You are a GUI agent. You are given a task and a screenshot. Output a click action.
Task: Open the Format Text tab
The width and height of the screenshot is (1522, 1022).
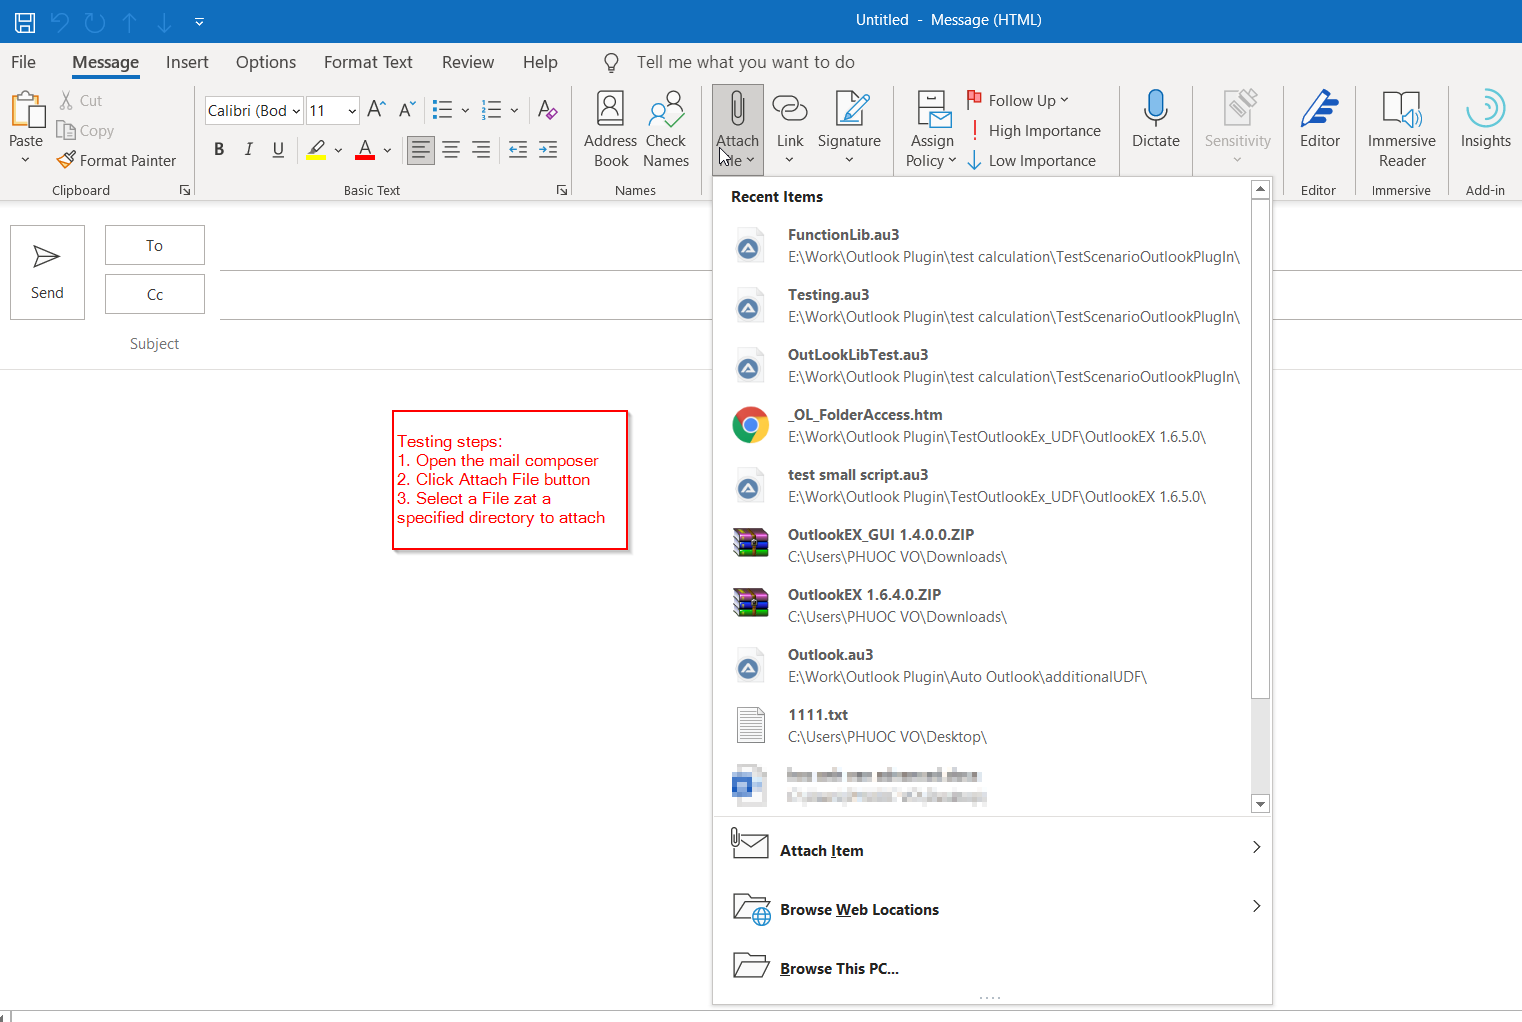click(x=368, y=62)
